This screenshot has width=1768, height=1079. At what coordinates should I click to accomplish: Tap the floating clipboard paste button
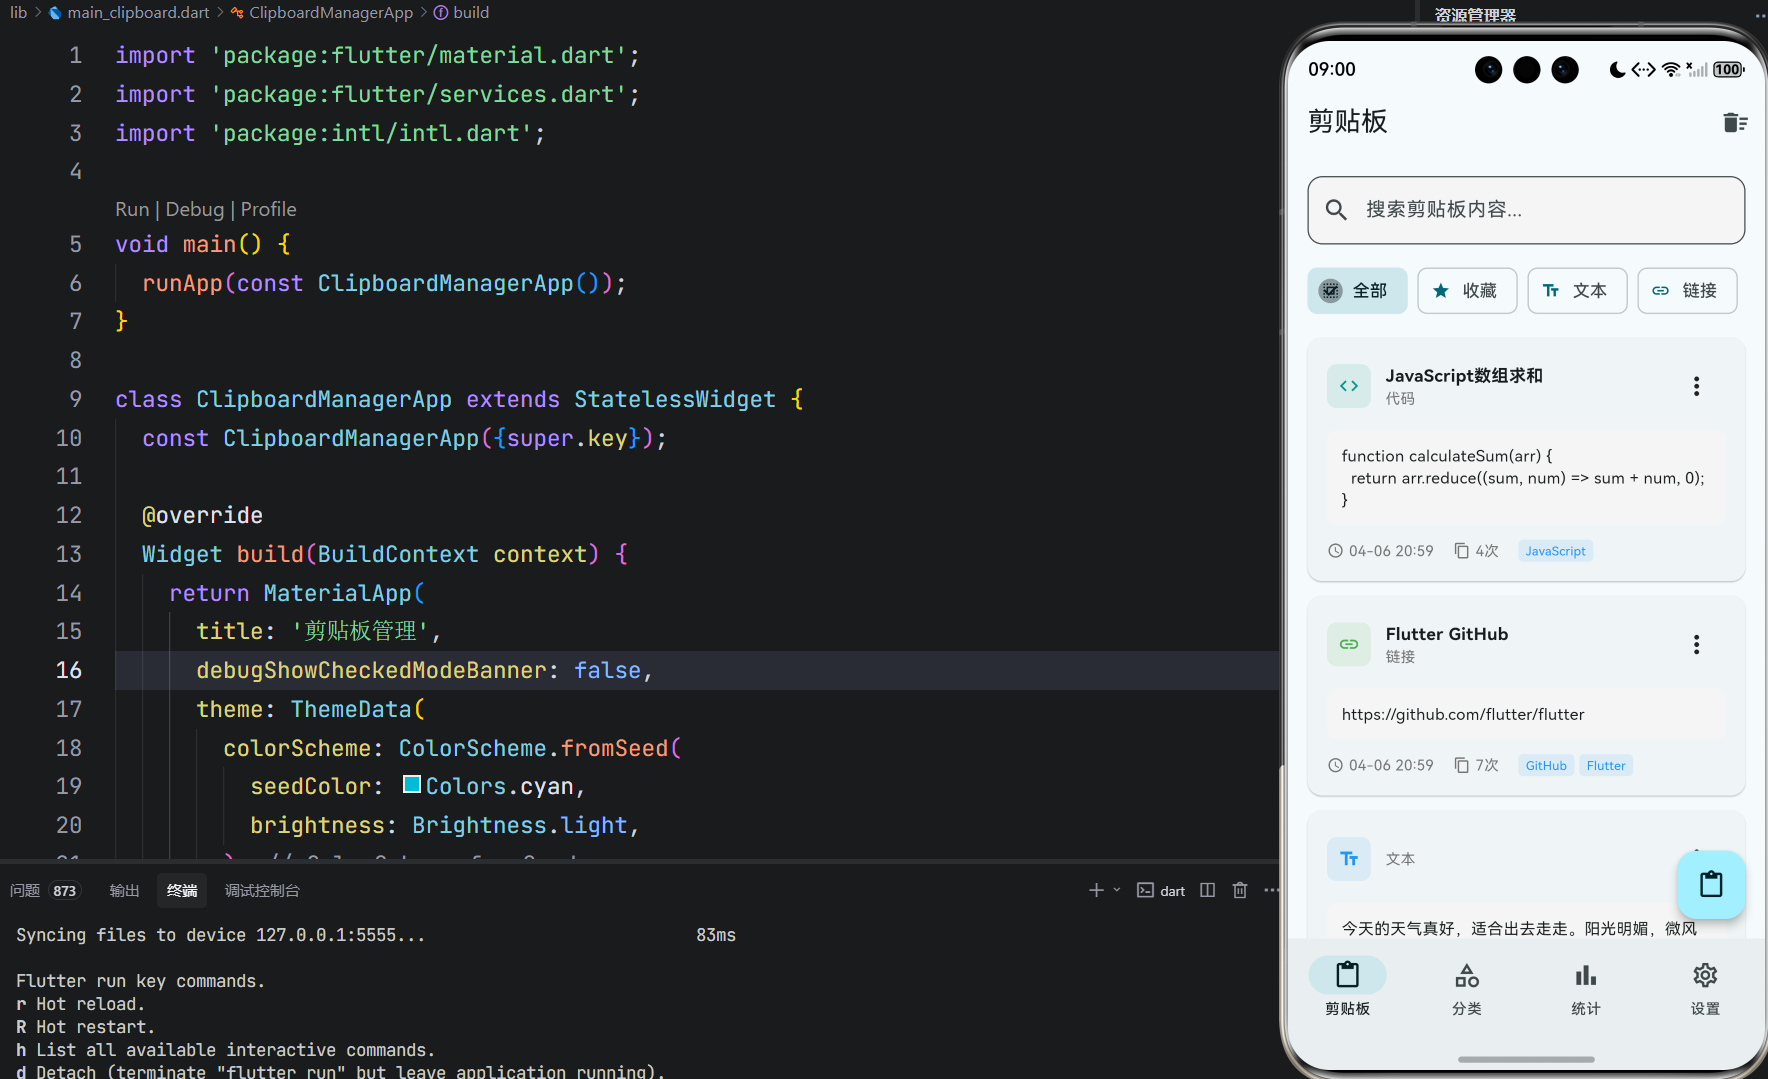[x=1711, y=885]
